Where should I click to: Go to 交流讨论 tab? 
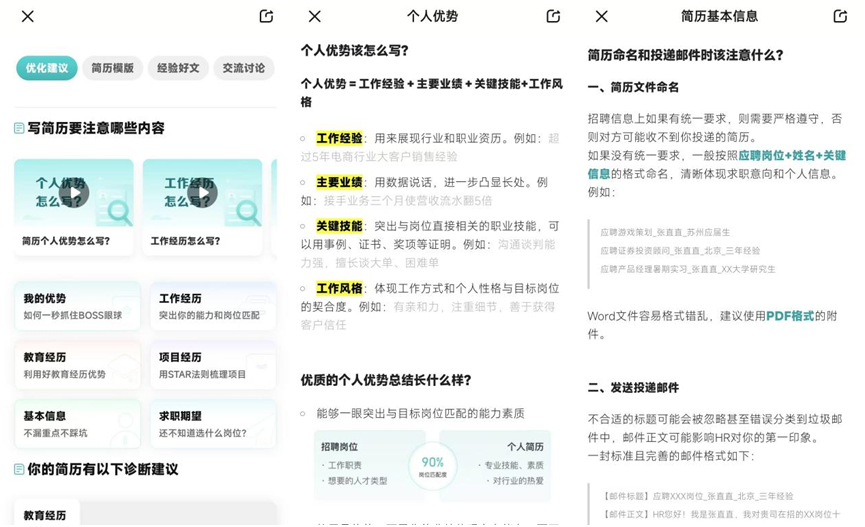click(x=244, y=68)
